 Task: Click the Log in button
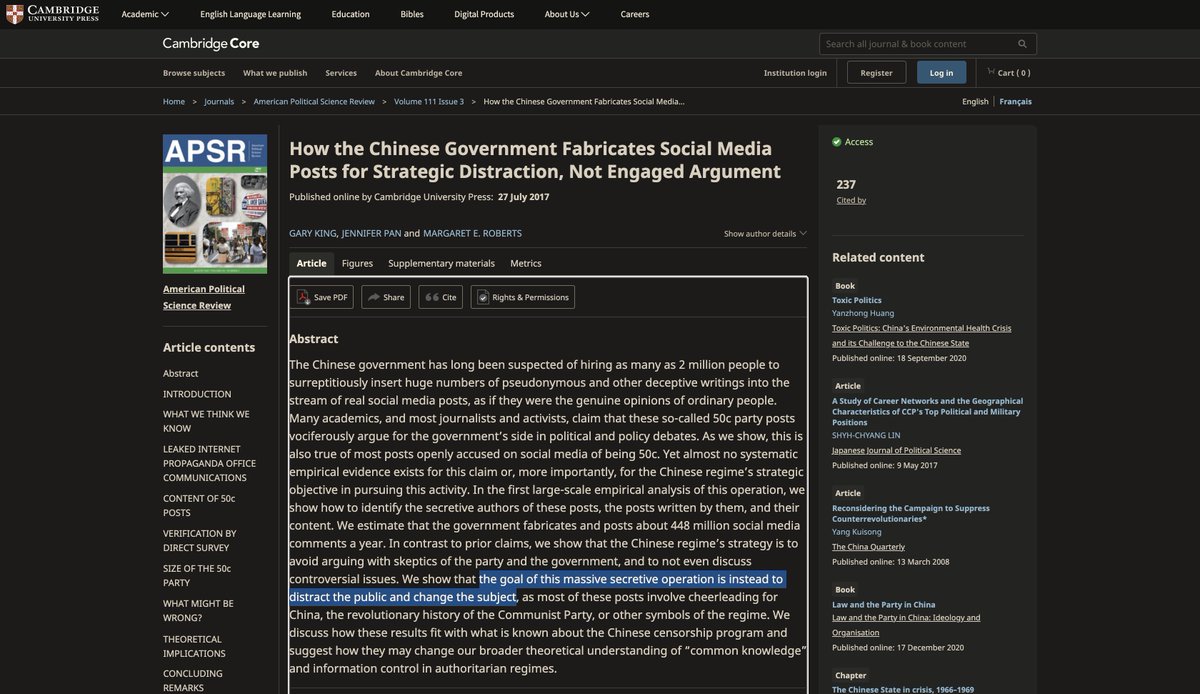[x=942, y=72]
